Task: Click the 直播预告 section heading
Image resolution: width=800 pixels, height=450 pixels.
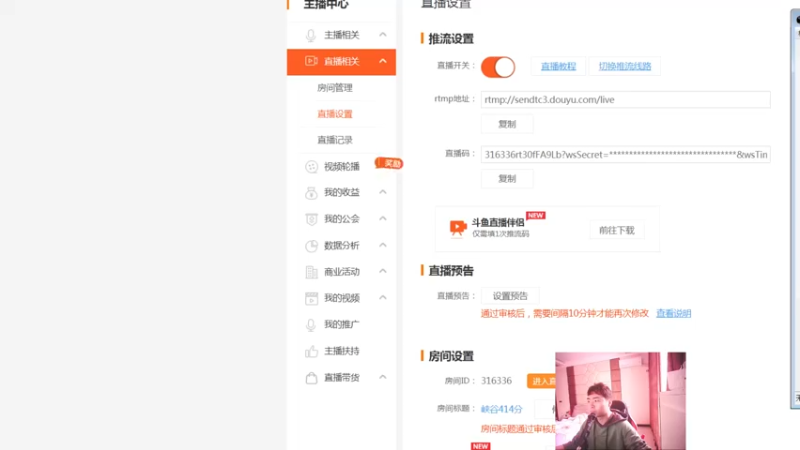Action: tap(451, 271)
